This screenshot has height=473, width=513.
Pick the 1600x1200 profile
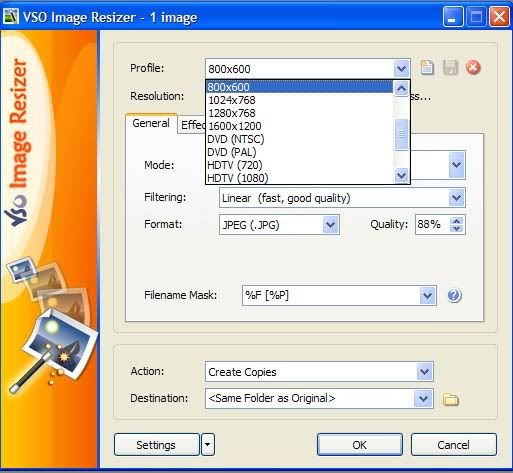[x=299, y=126]
